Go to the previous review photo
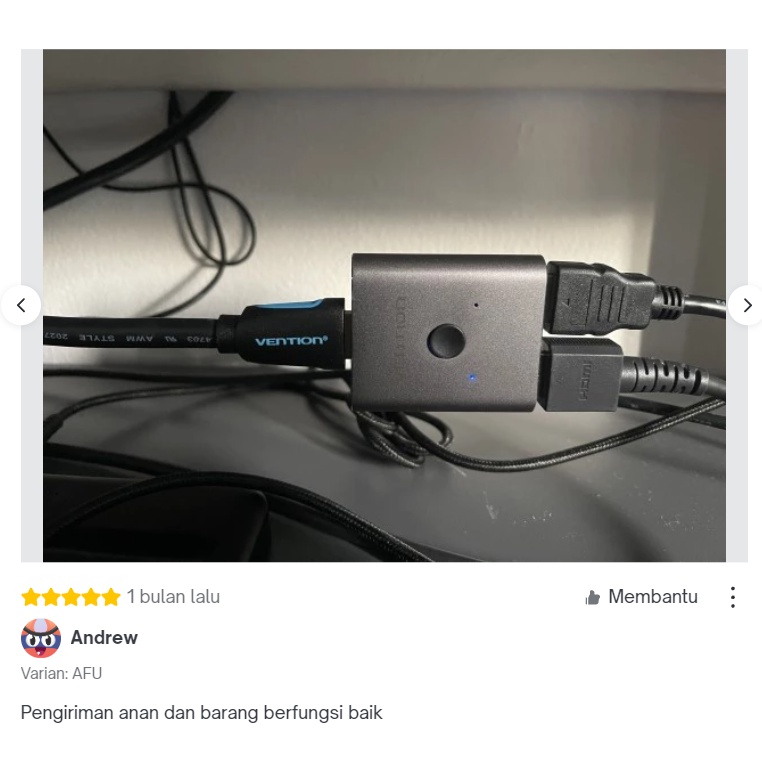Image resolution: width=762 pixels, height=762 pixels. (21, 305)
